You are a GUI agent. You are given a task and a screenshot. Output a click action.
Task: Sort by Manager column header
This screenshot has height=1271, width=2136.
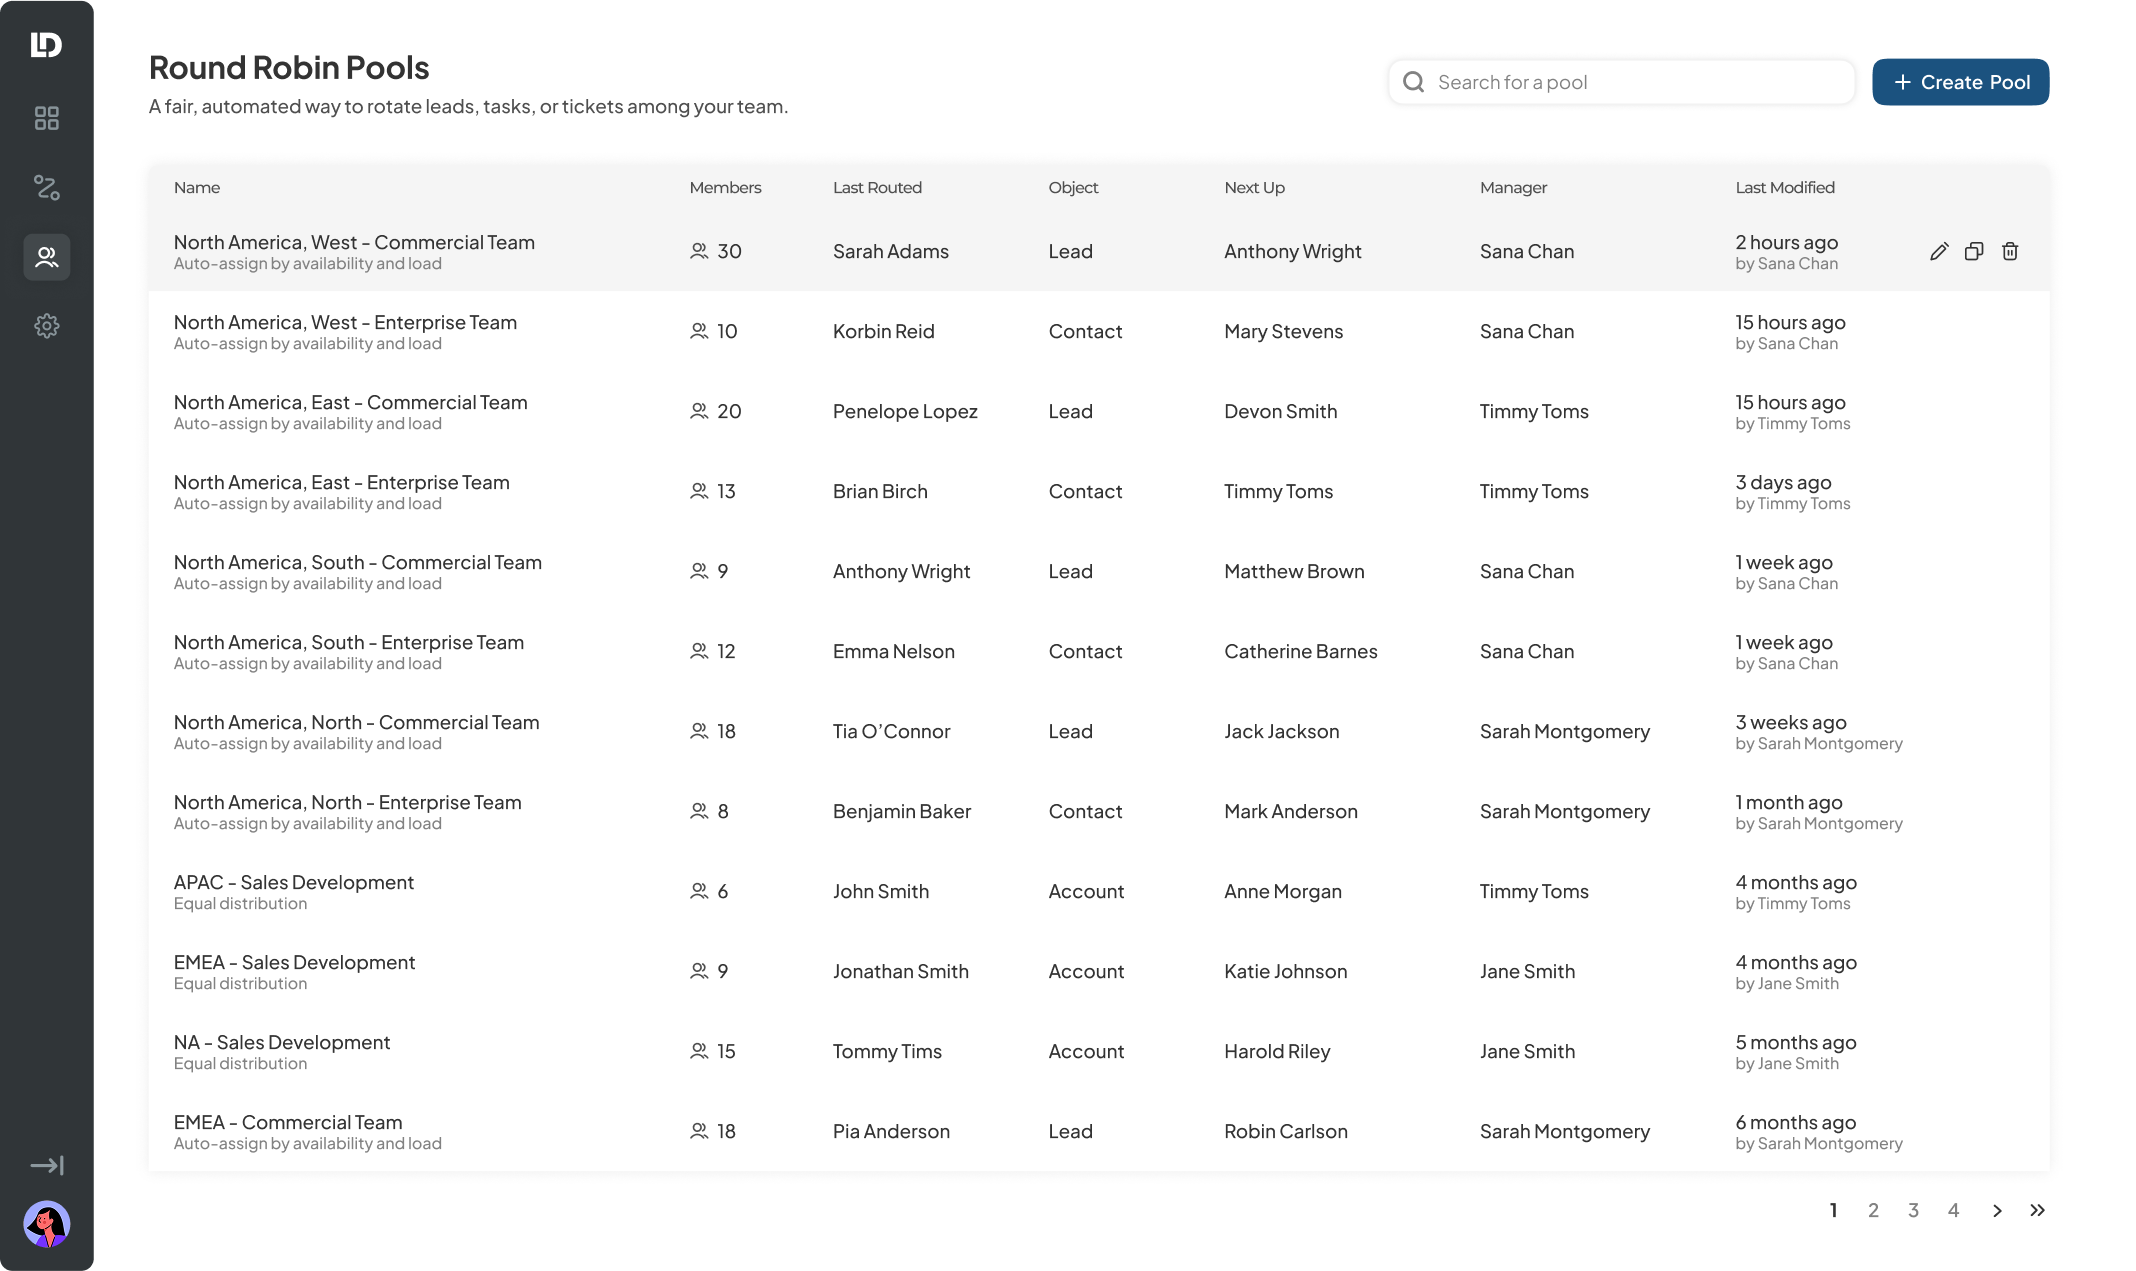click(1513, 187)
